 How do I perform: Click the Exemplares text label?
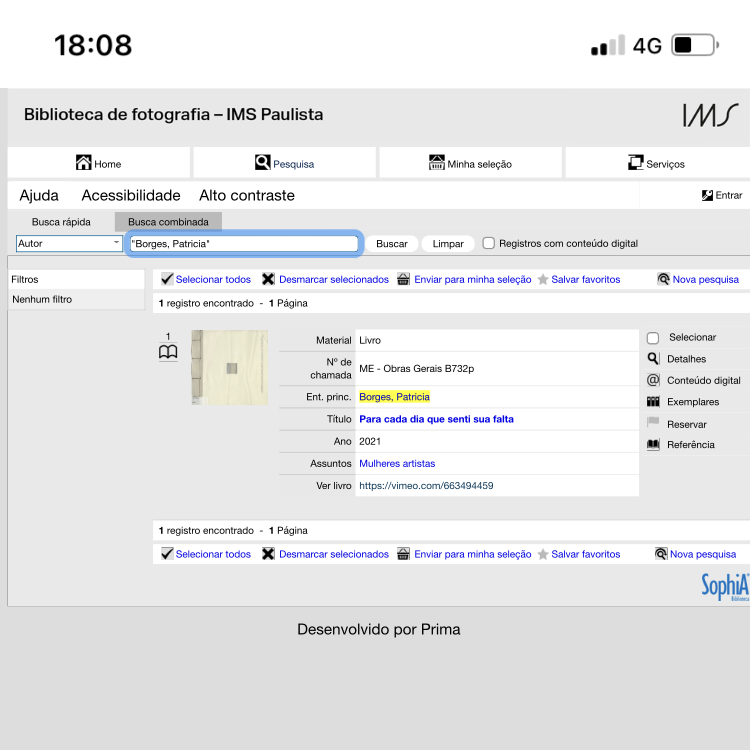[x=693, y=402]
